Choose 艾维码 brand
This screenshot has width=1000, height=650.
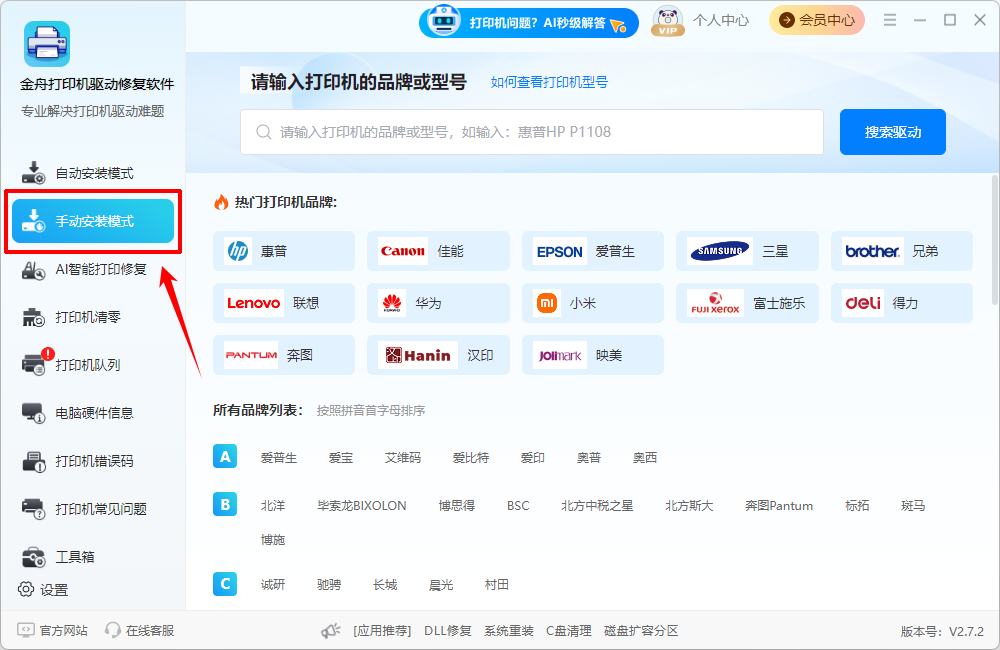pos(402,457)
